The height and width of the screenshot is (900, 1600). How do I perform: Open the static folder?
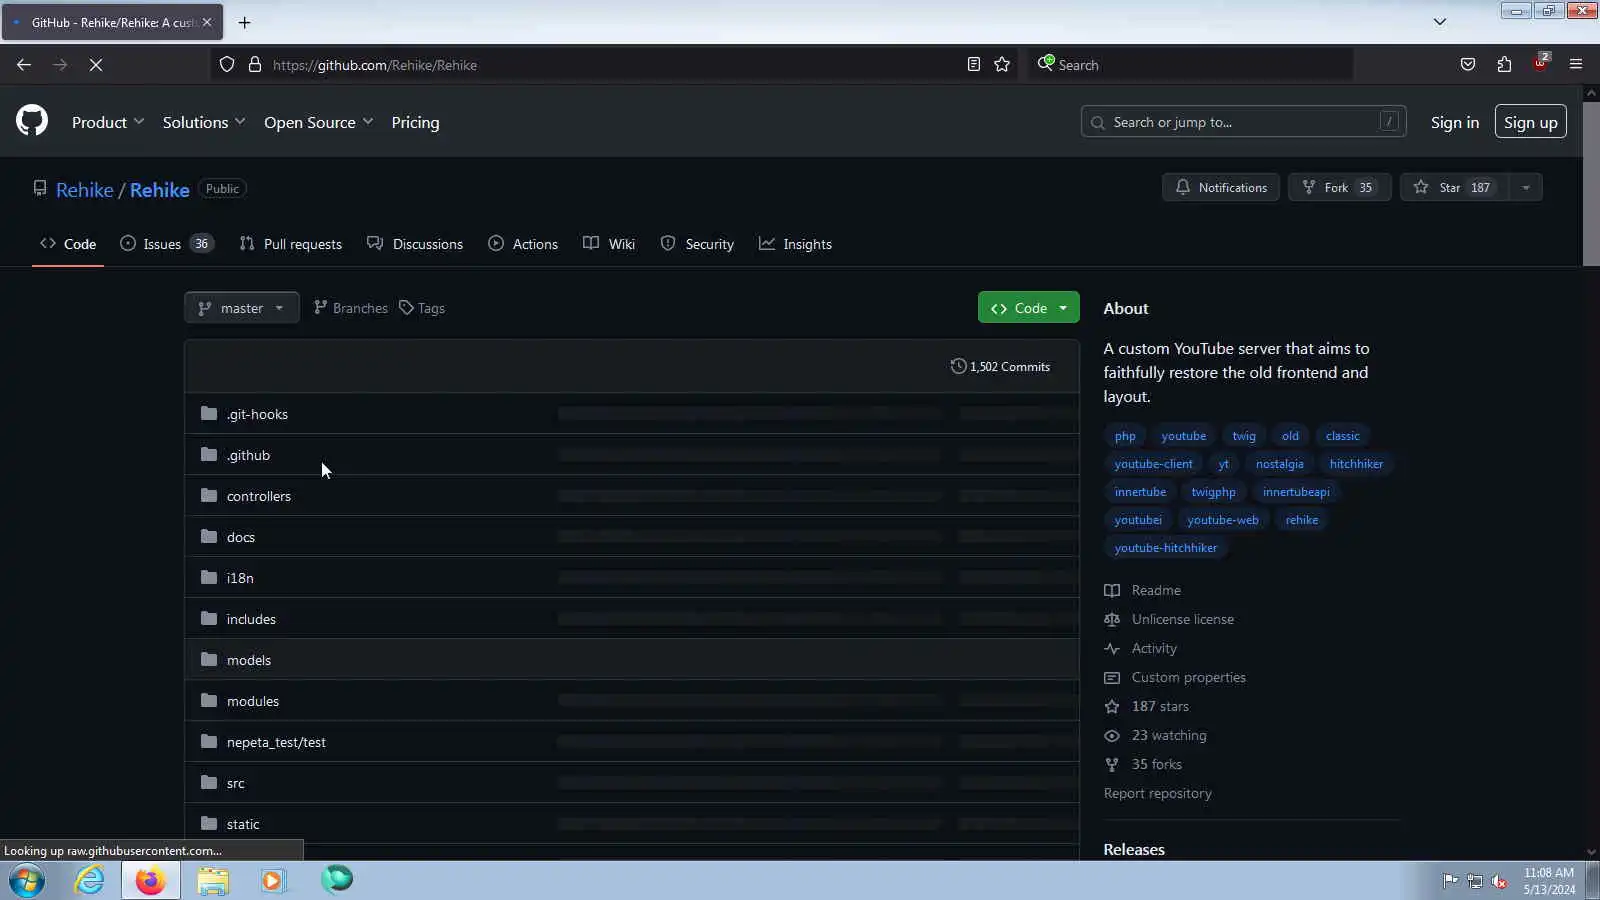[x=243, y=824]
